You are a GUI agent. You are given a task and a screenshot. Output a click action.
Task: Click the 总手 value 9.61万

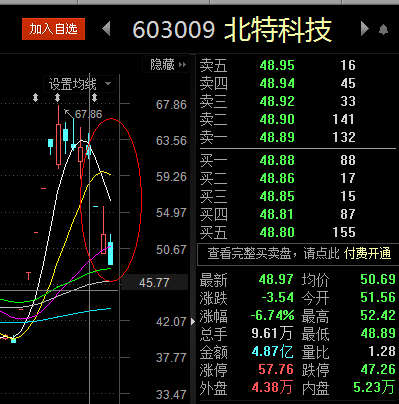(x=272, y=333)
